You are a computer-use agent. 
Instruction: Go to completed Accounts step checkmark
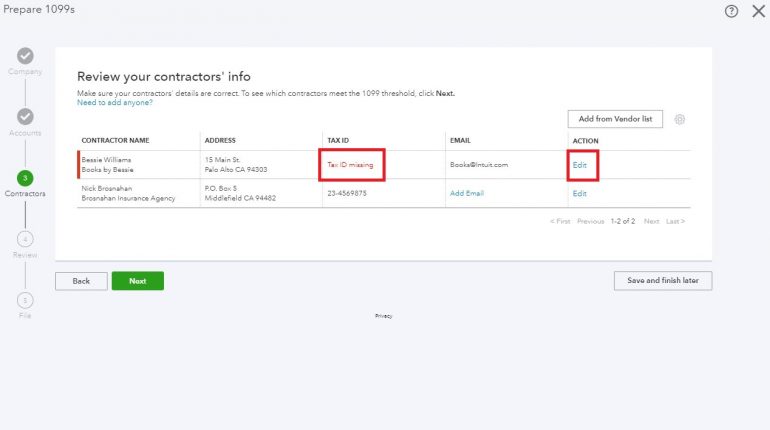point(25,117)
